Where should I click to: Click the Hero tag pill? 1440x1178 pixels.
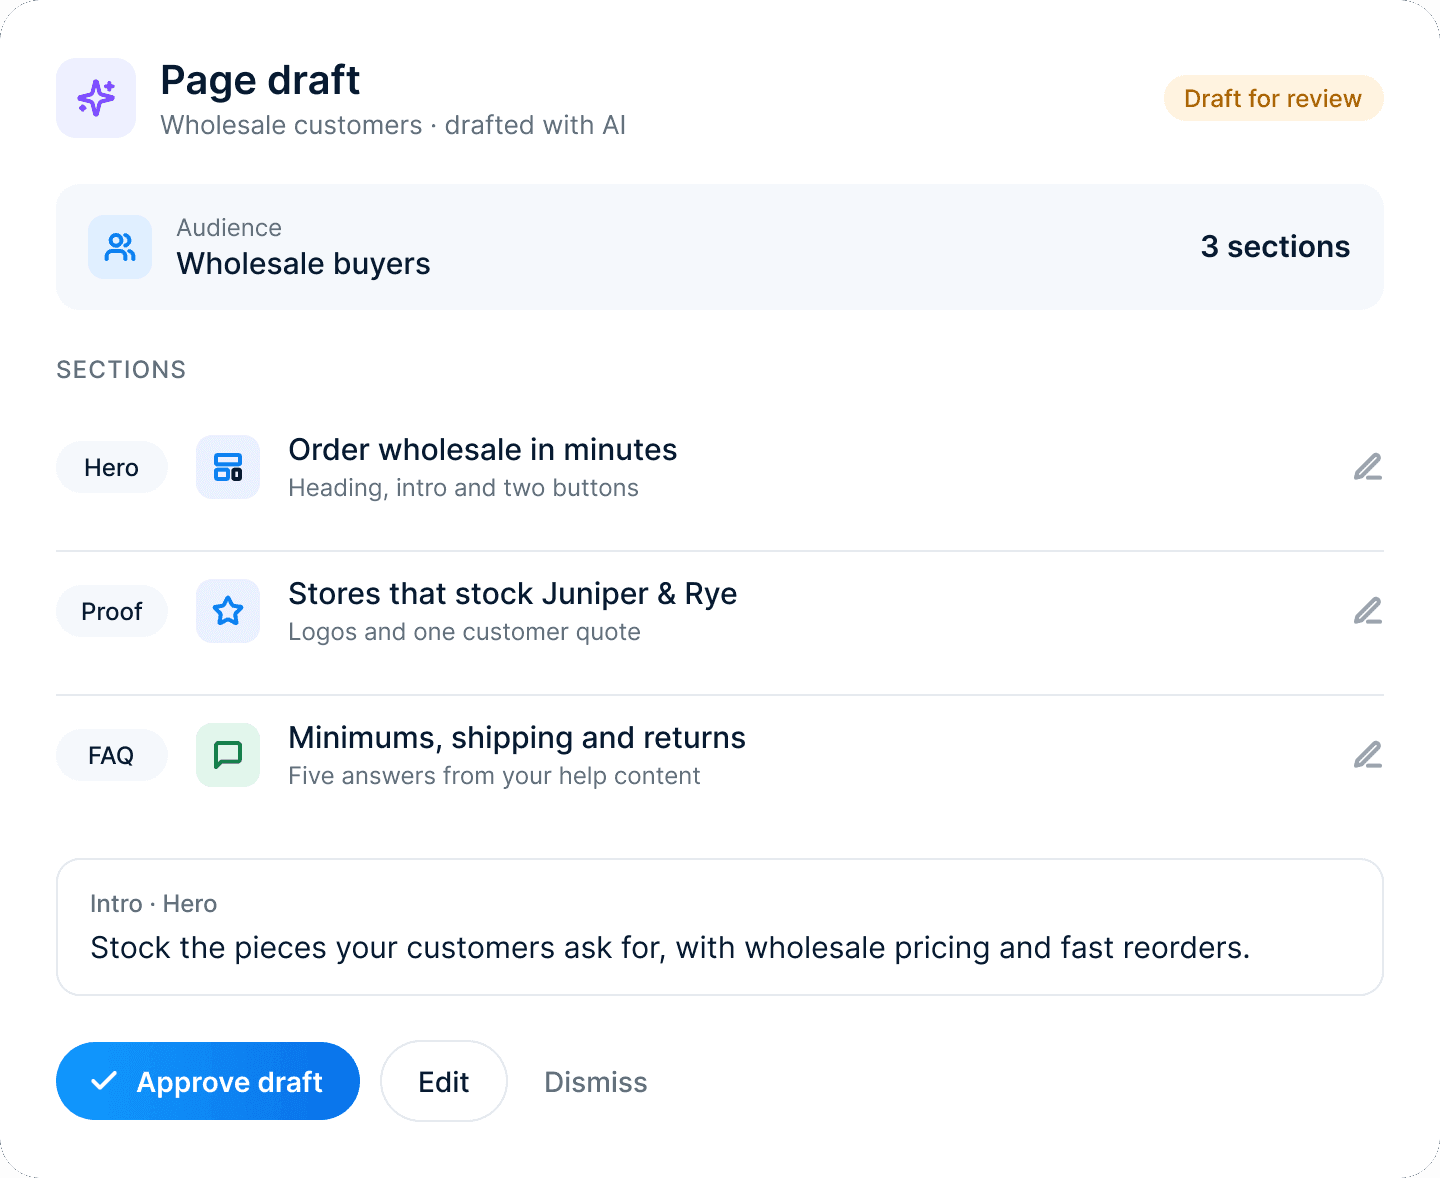[111, 467]
